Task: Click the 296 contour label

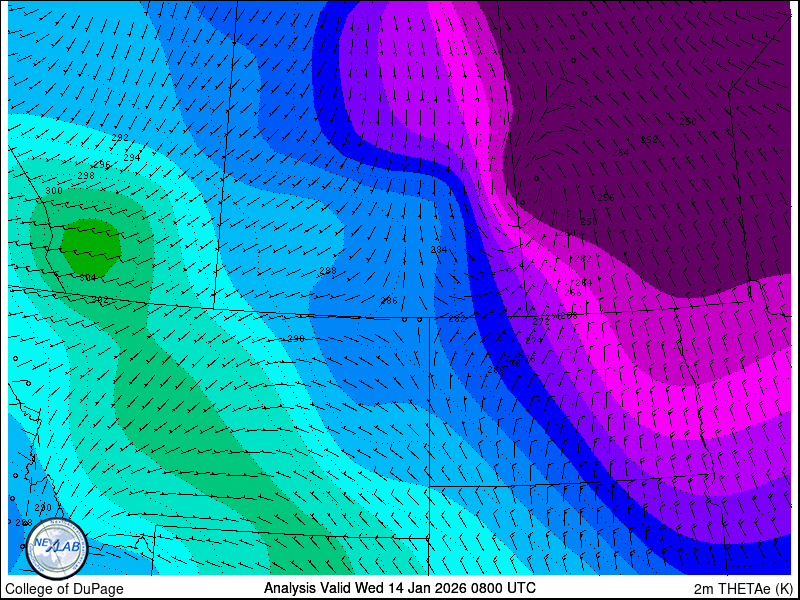Action: tap(102, 164)
